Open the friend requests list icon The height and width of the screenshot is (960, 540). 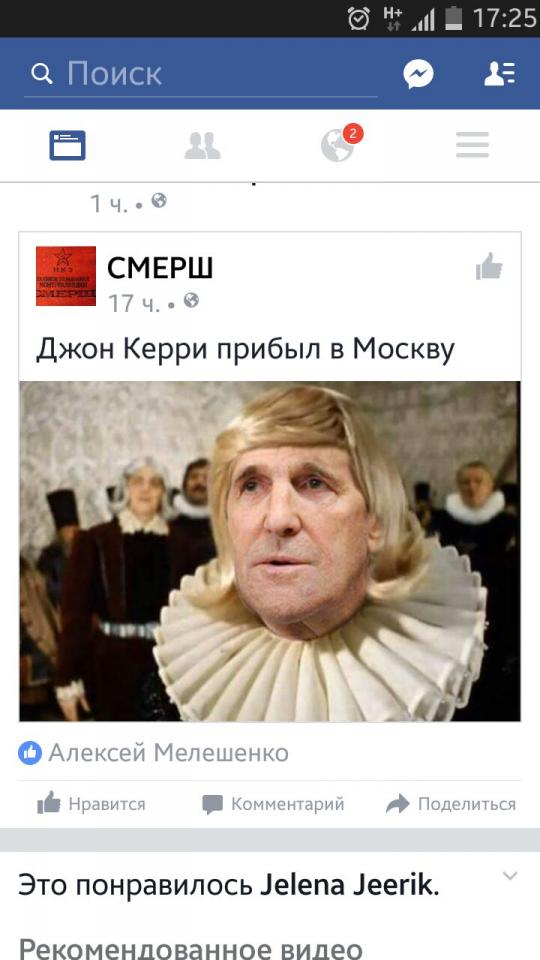coord(500,74)
